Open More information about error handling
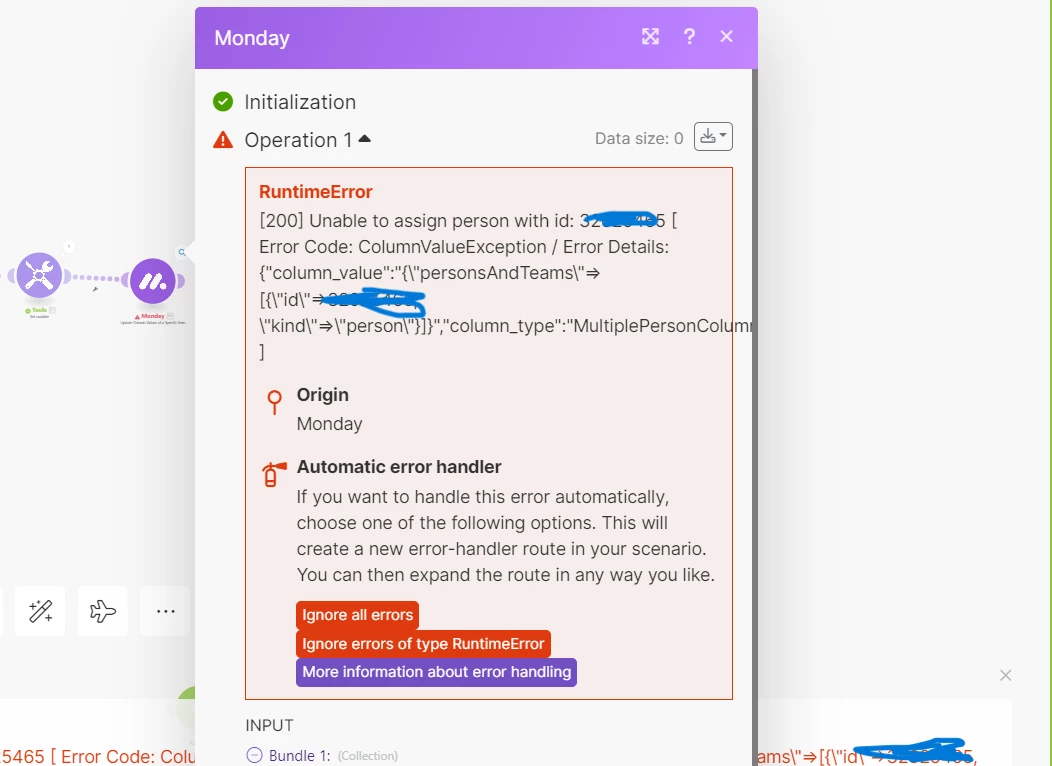This screenshot has height=766, width=1052. pyautogui.click(x=436, y=672)
